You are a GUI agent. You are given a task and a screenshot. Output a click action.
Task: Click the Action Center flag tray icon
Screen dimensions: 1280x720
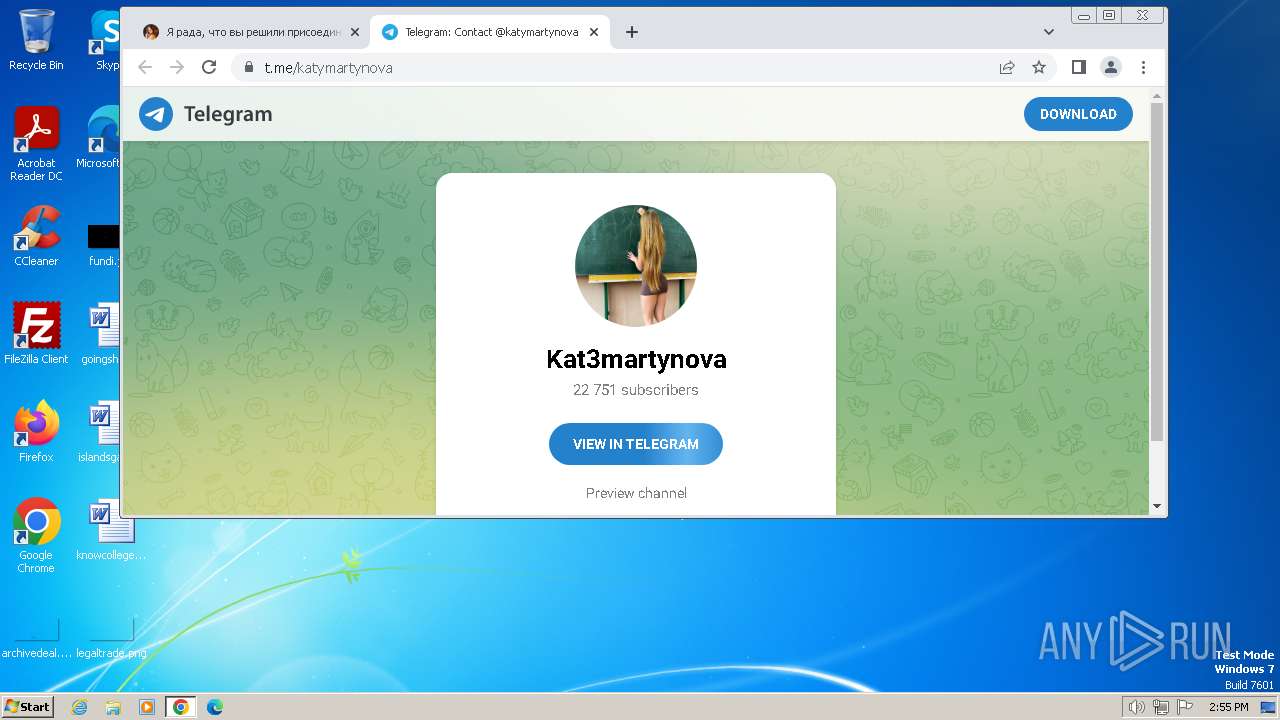tap(1185, 707)
